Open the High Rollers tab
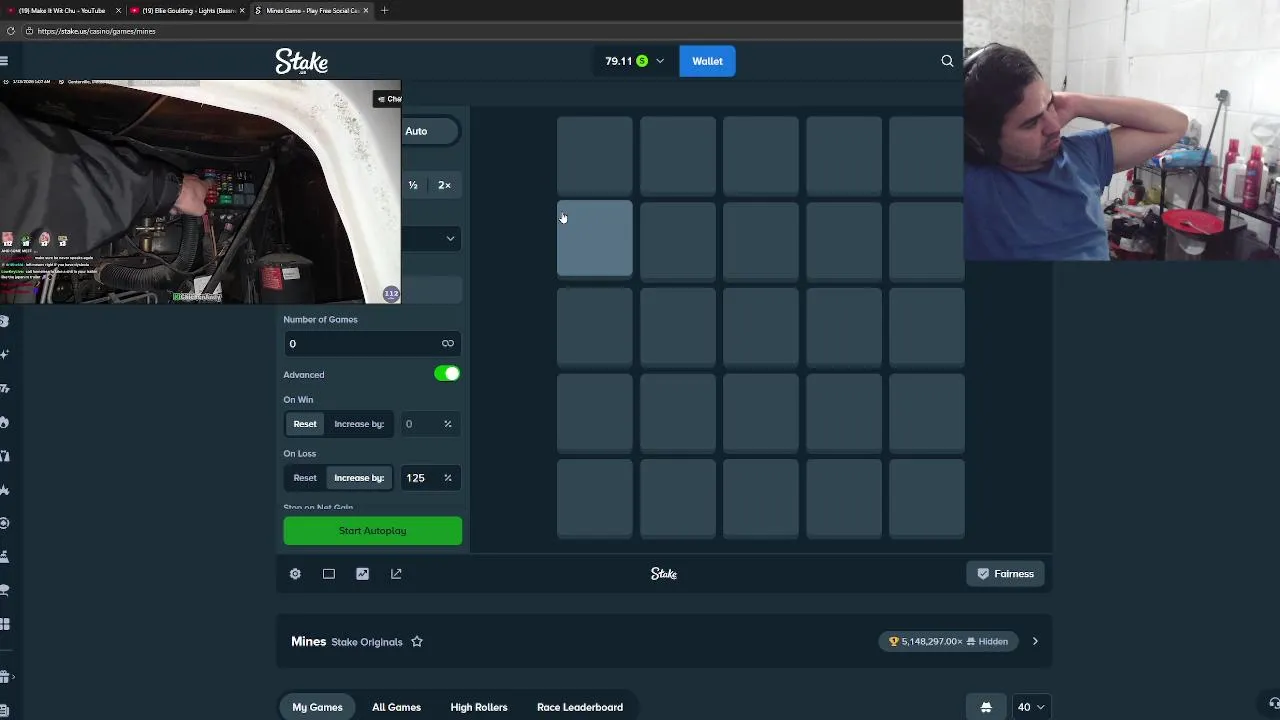The width and height of the screenshot is (1280, 720). pyautogui.click(x=479, y=707)
